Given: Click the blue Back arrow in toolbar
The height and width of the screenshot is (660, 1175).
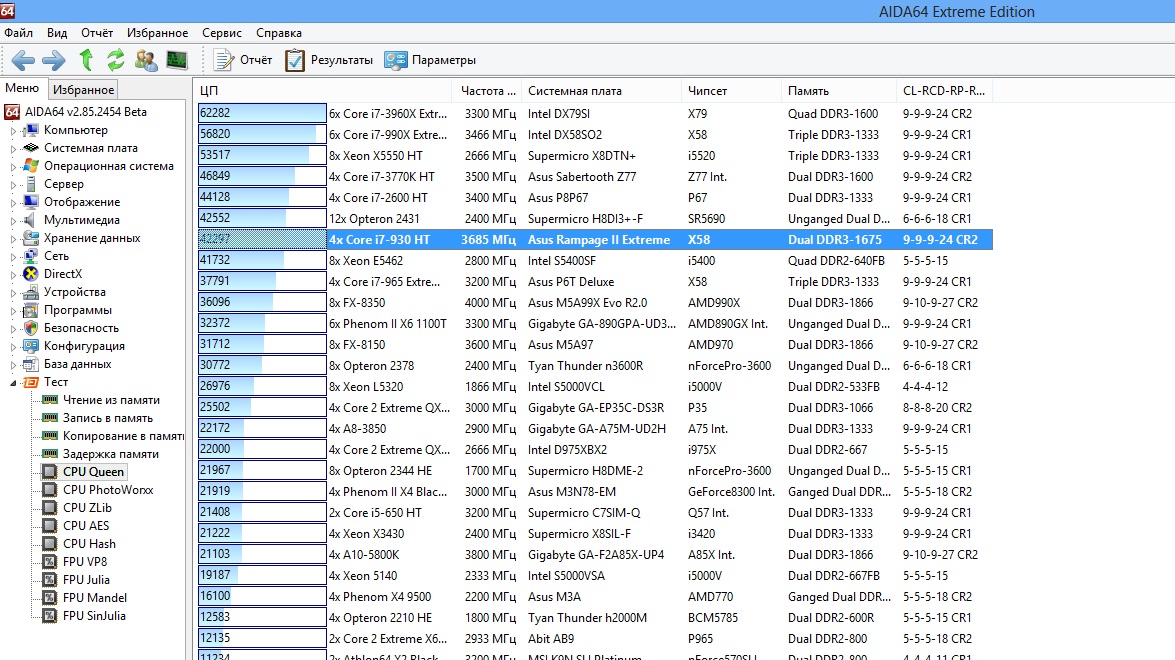Looking at the screenshot, I should 23,60.
